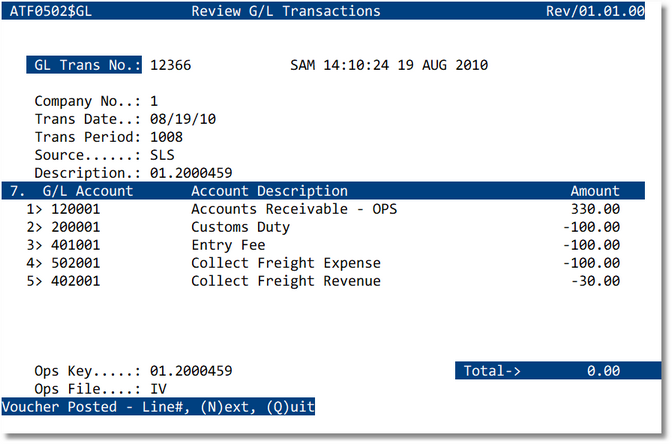This screenshot has height=444, width=672.
Task: Click the 330.00 amount on line 1
Action: coord(598,209)
